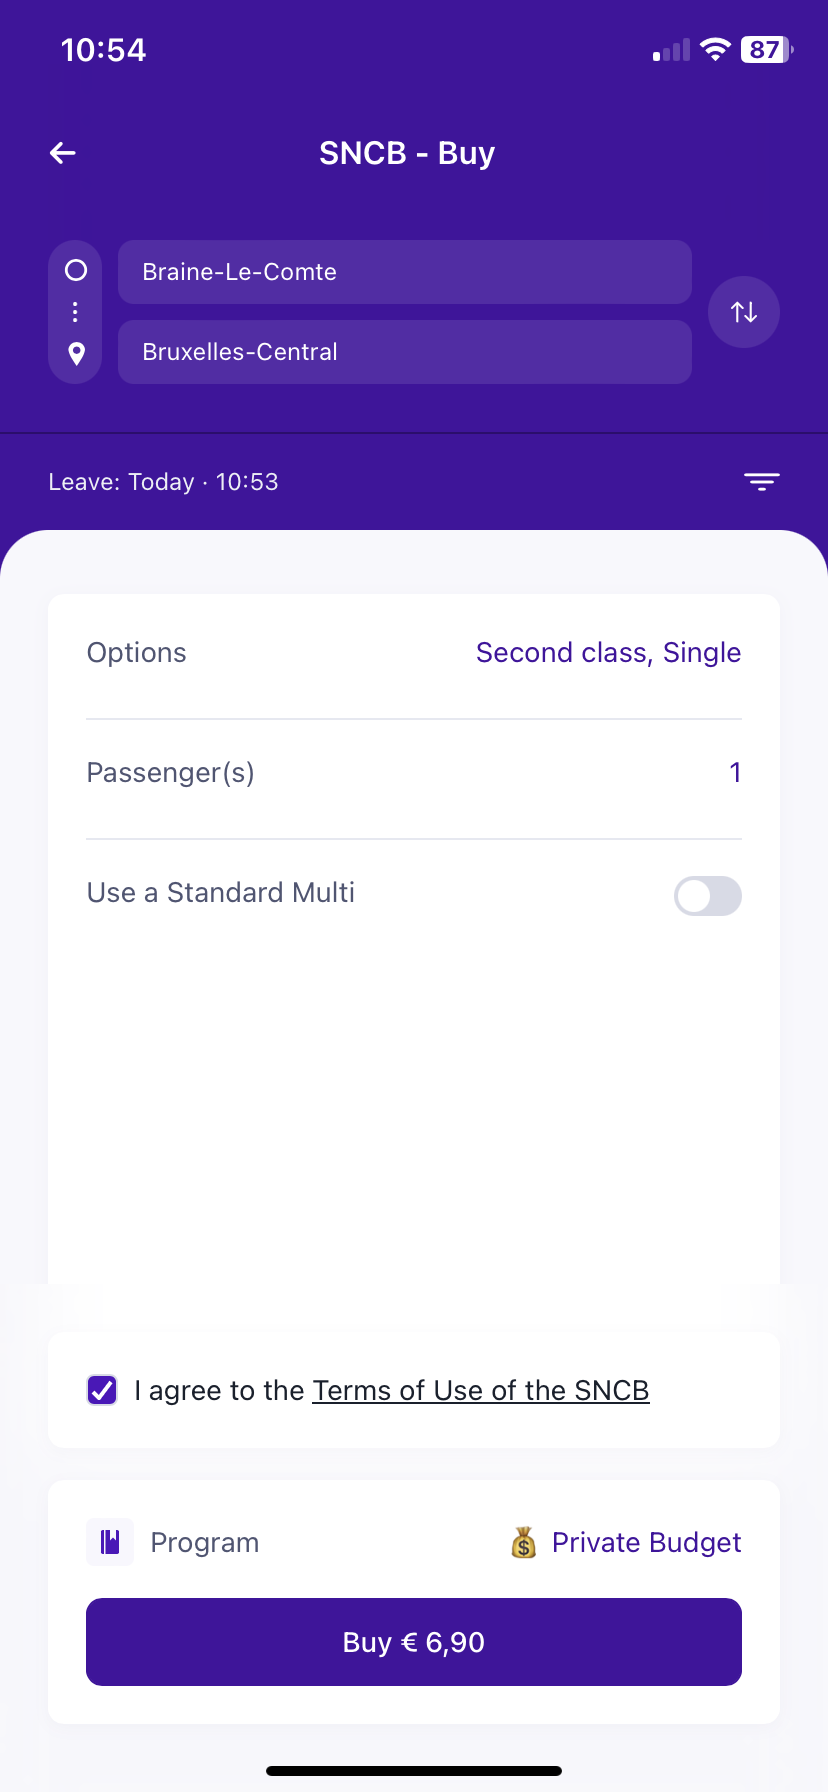The image size is (828, 1792).
Task: Tap the Wi-Fi status icon
Action: click(715, 50)
